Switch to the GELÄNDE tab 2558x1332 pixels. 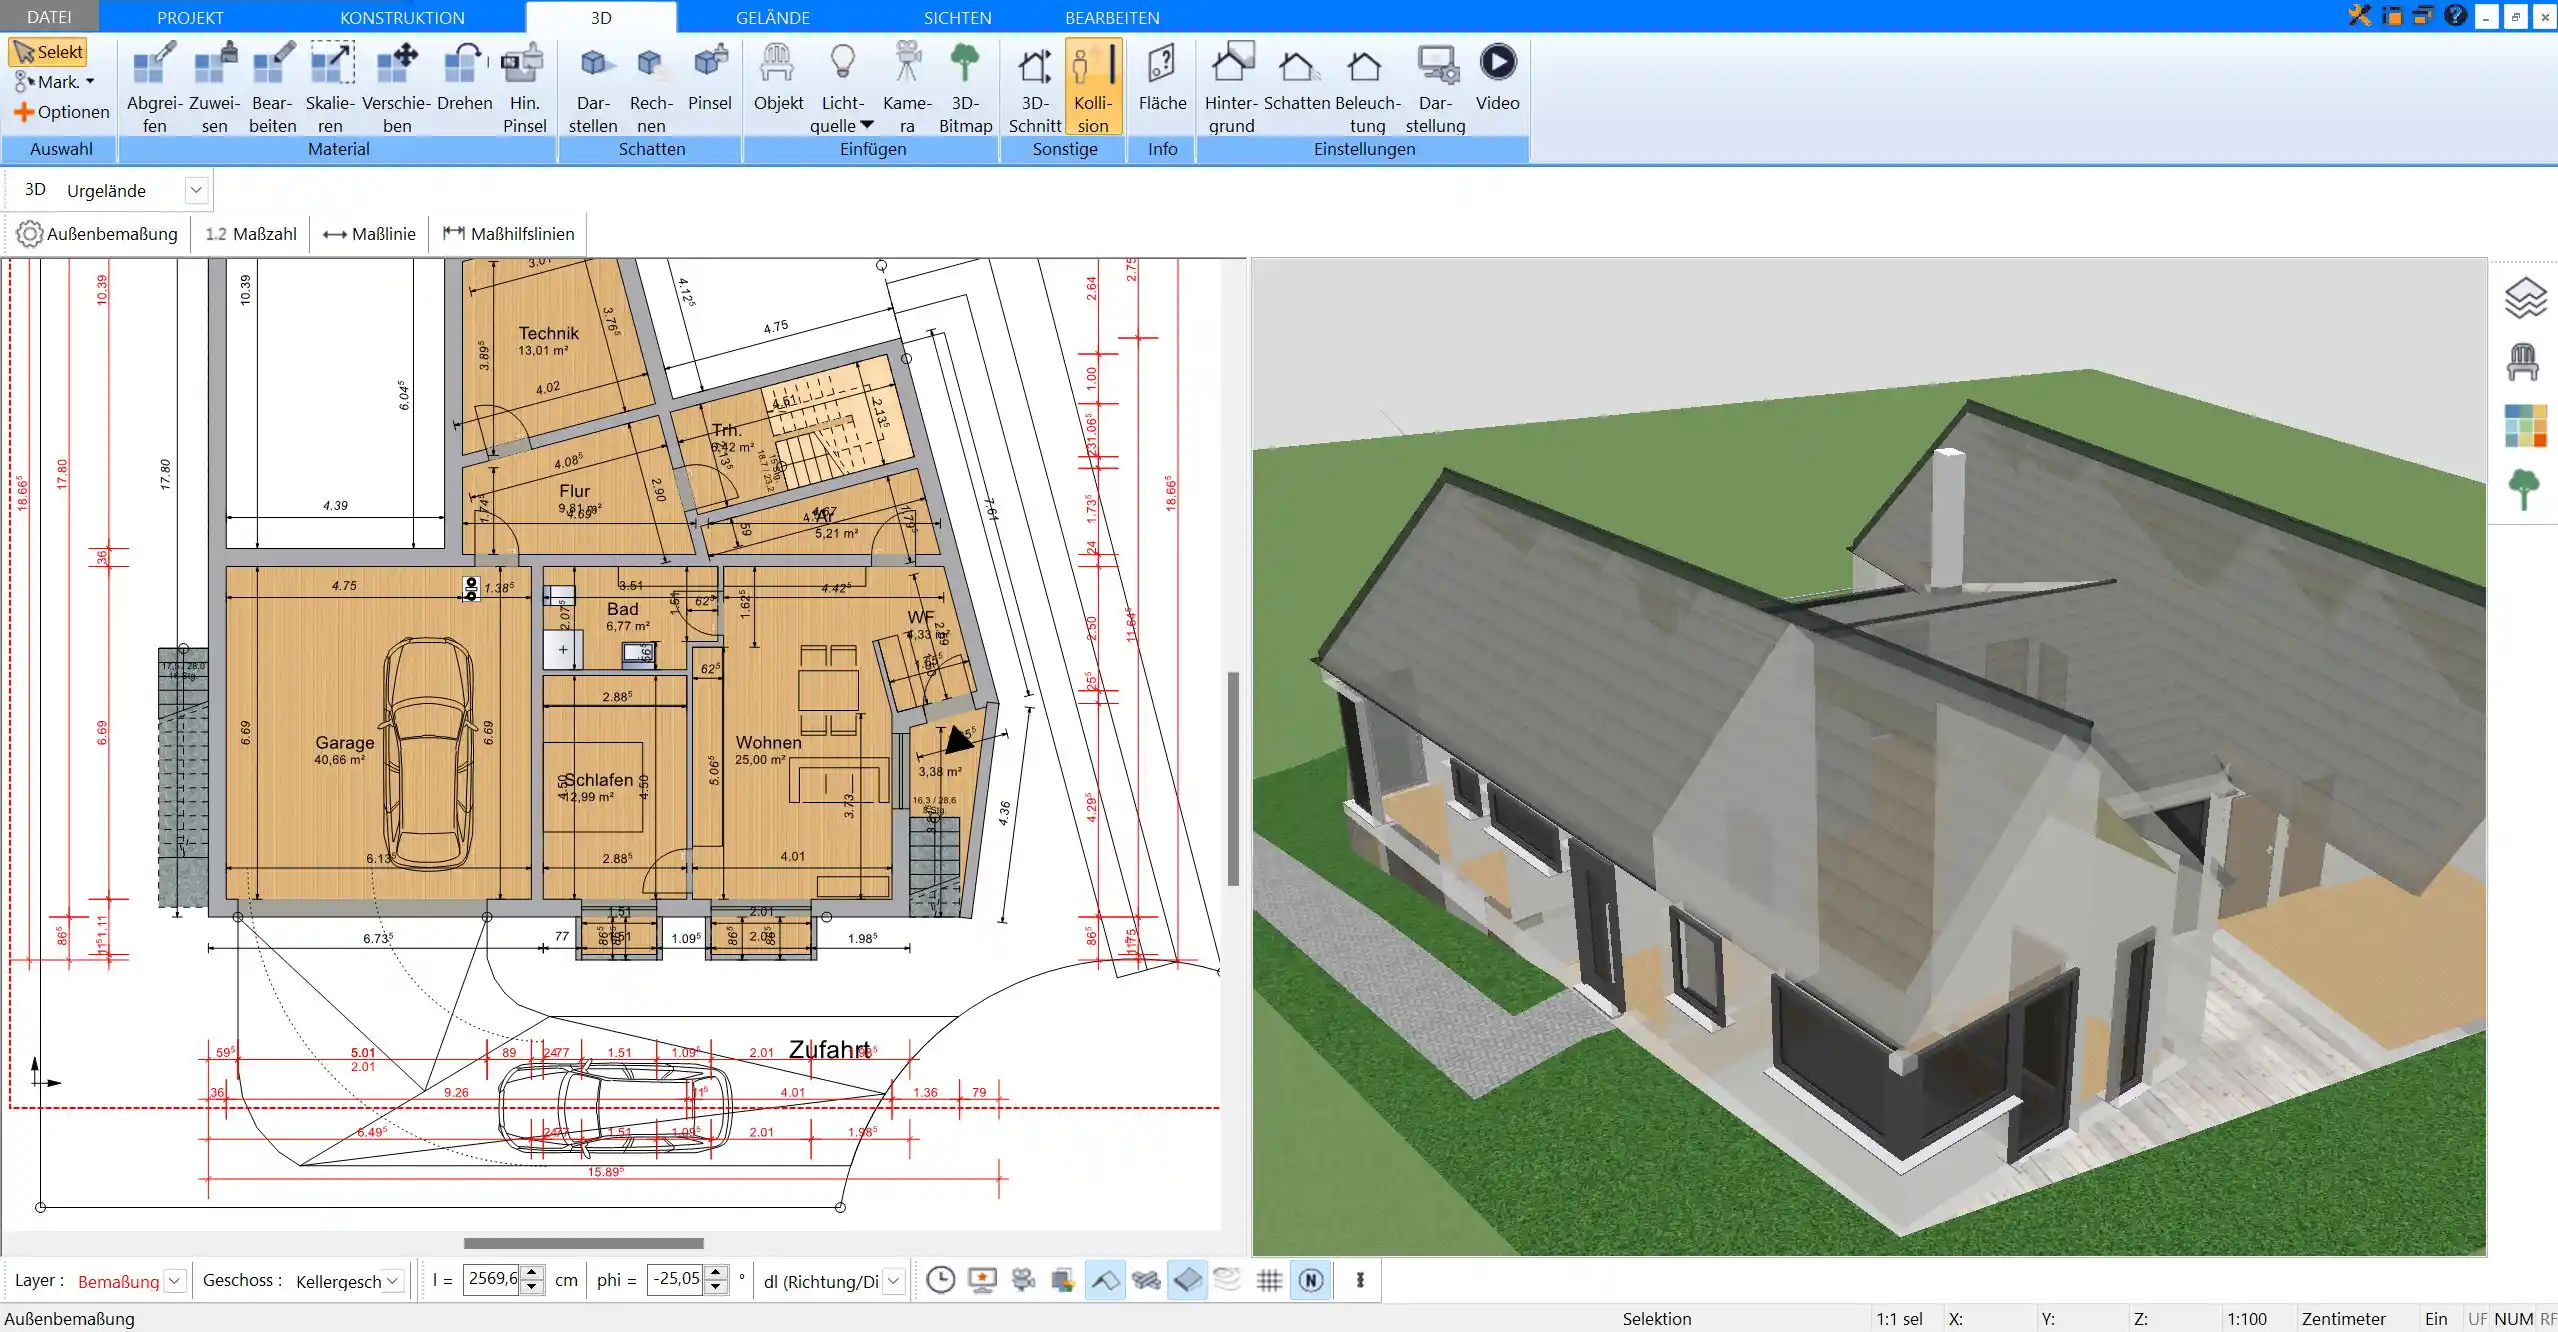(x=772, y=17)
